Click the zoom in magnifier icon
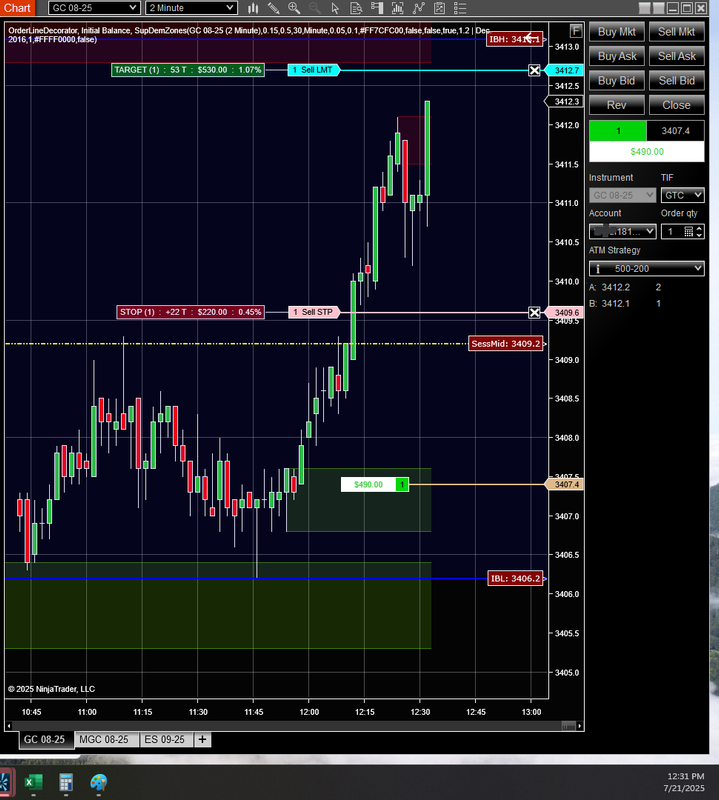This screenshot has height=800, width=719. pyautogui.click(x=294, y=8)
